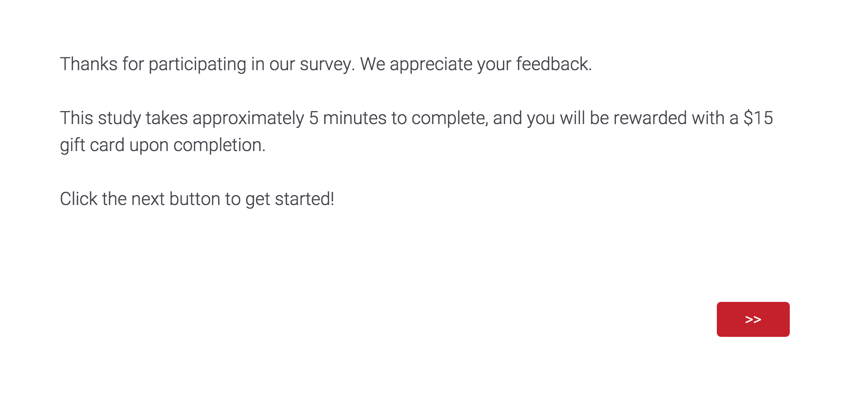
Task: Click the red >> next button
Action: coord(753,319)
